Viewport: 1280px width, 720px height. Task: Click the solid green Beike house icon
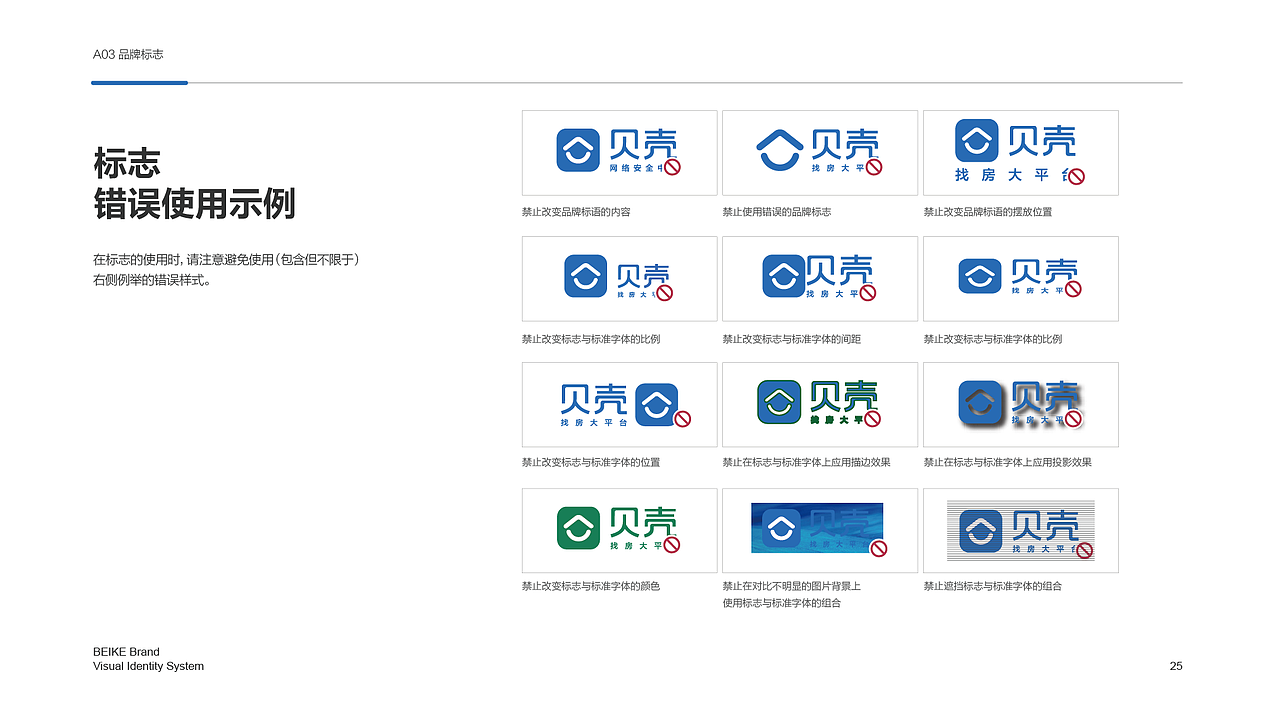click(578, 528)
